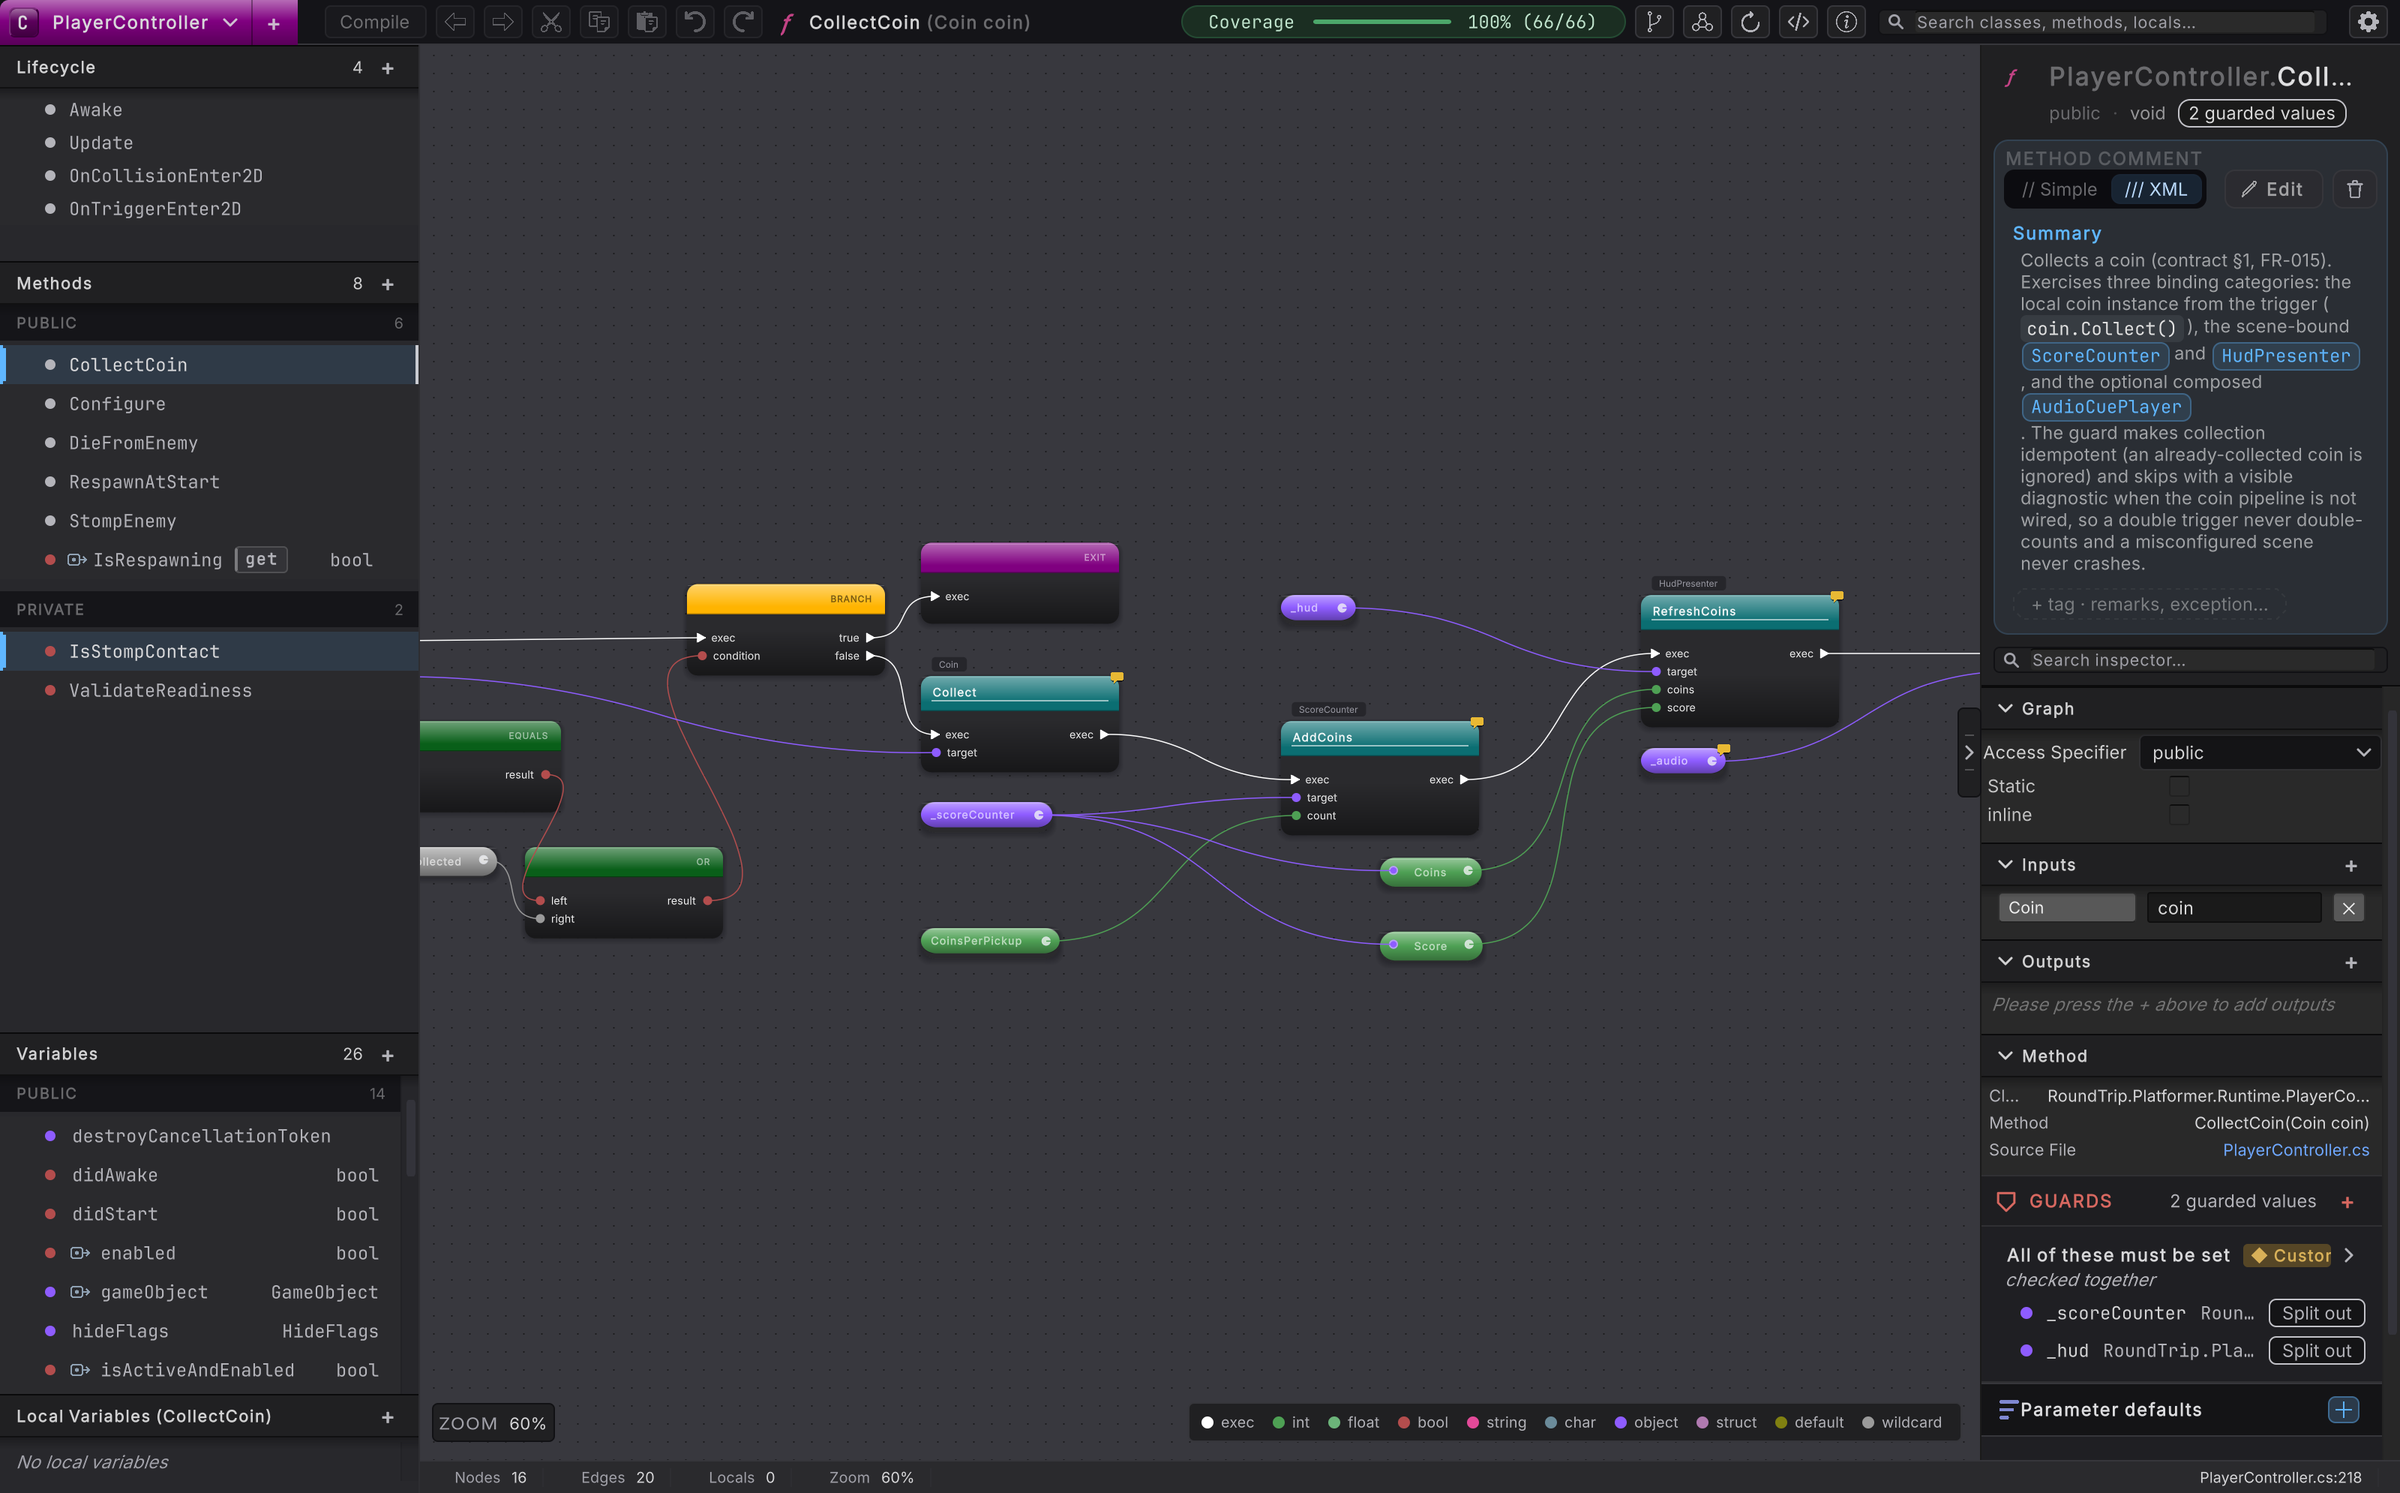This screenshot has height=1493, width=2400.
Task: Click the ZOOM 60% control
Action: click(x=493, y=1424)
